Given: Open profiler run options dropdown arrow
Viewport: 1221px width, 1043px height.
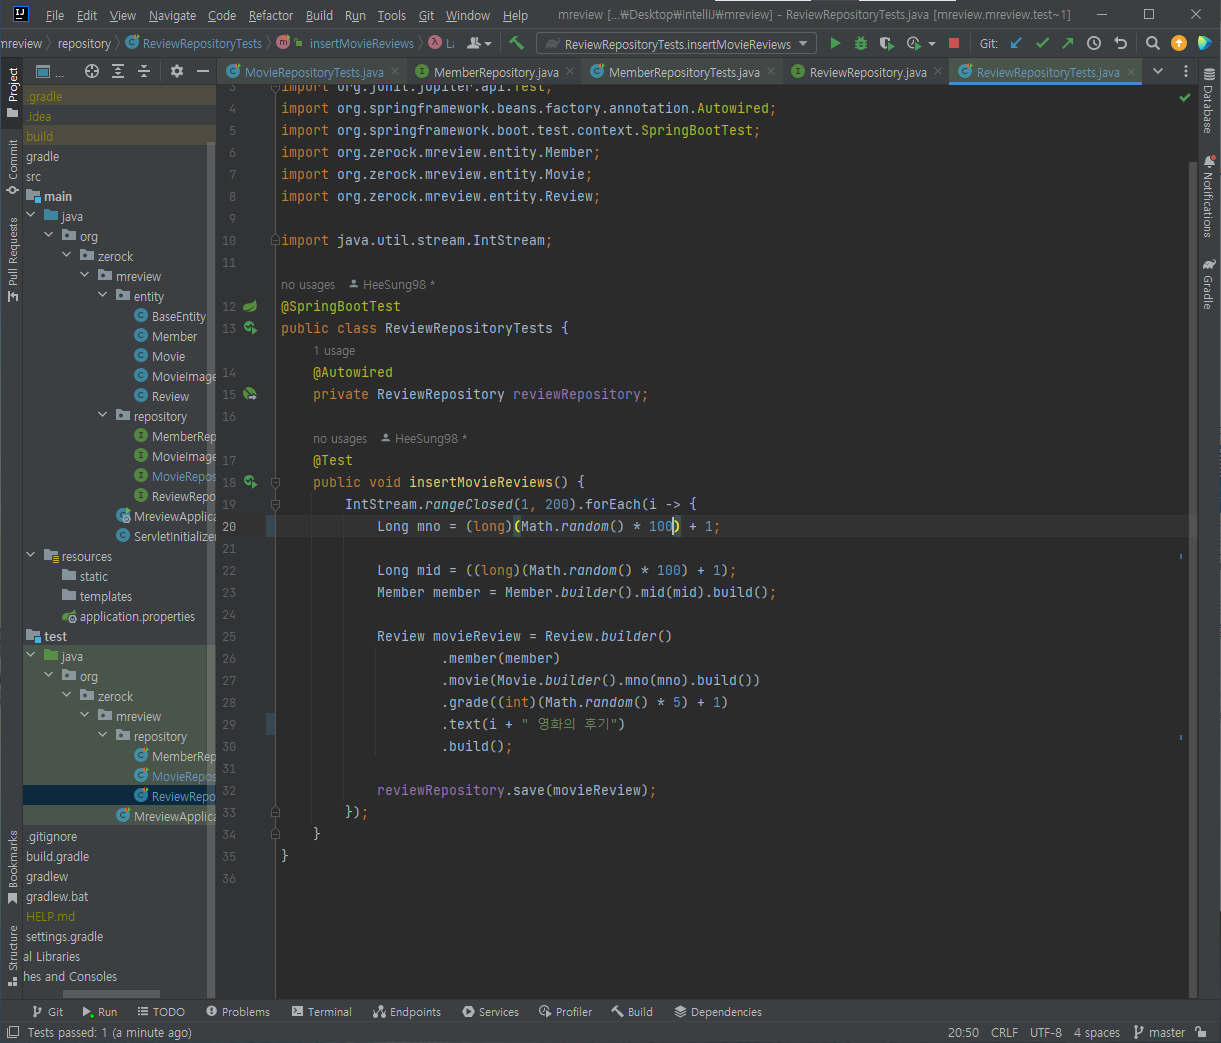Looking at the screenshot, I should pyautogui.click(x=932, y=44).
